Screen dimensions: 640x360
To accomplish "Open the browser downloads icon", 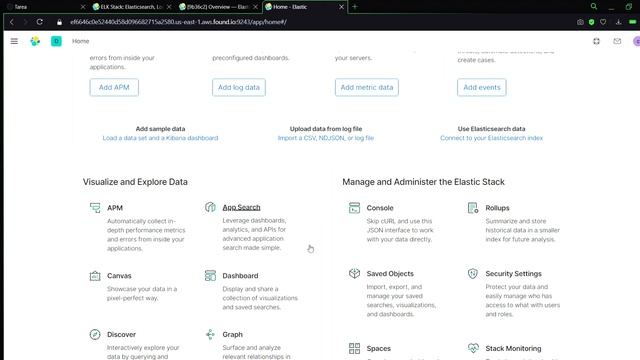I will pyautogui.click(x=619, y=22).
